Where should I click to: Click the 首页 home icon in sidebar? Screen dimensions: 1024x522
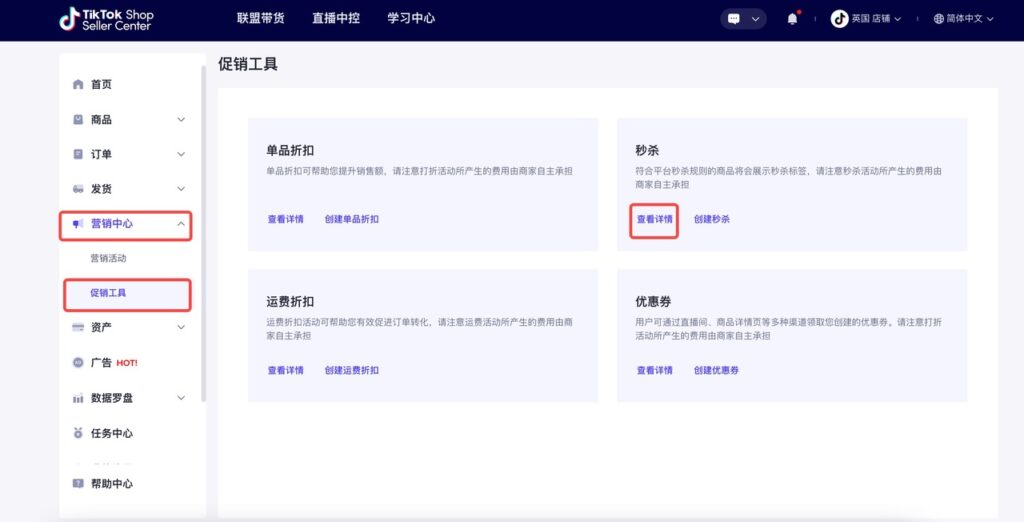point(78,84)
